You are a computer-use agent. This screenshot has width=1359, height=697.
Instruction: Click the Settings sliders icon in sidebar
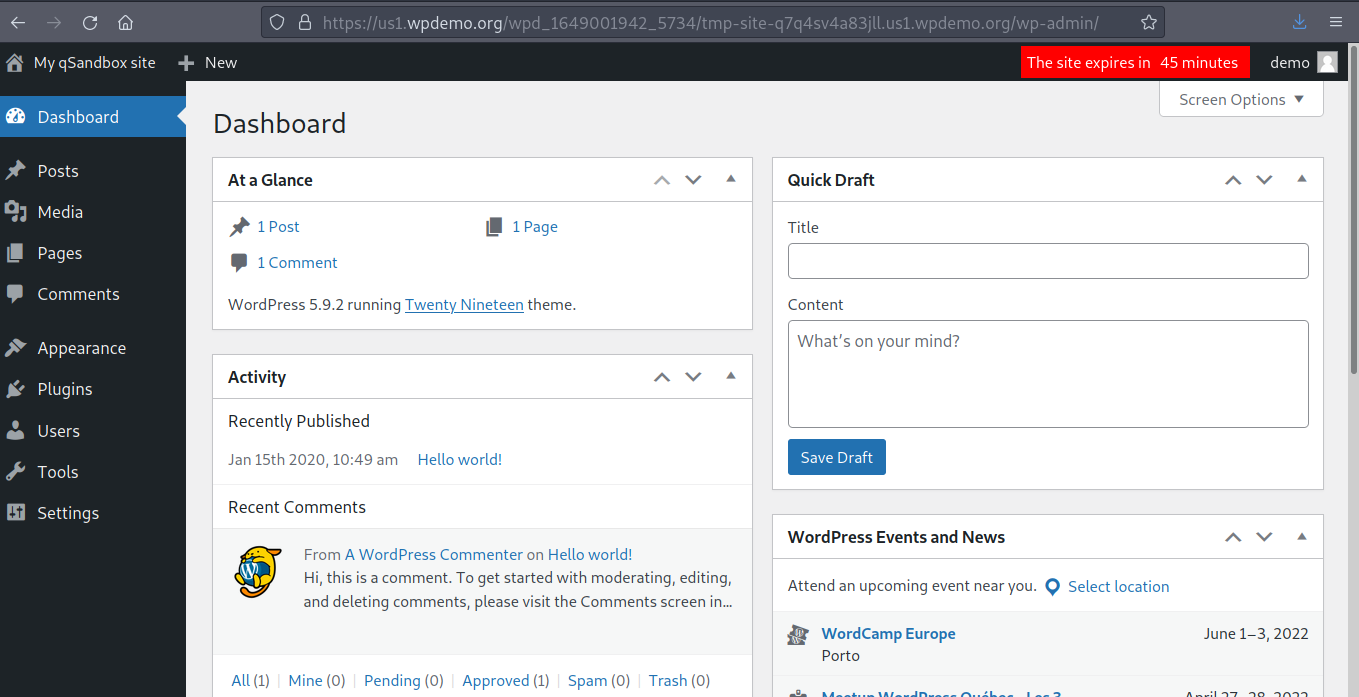[15, 513]
